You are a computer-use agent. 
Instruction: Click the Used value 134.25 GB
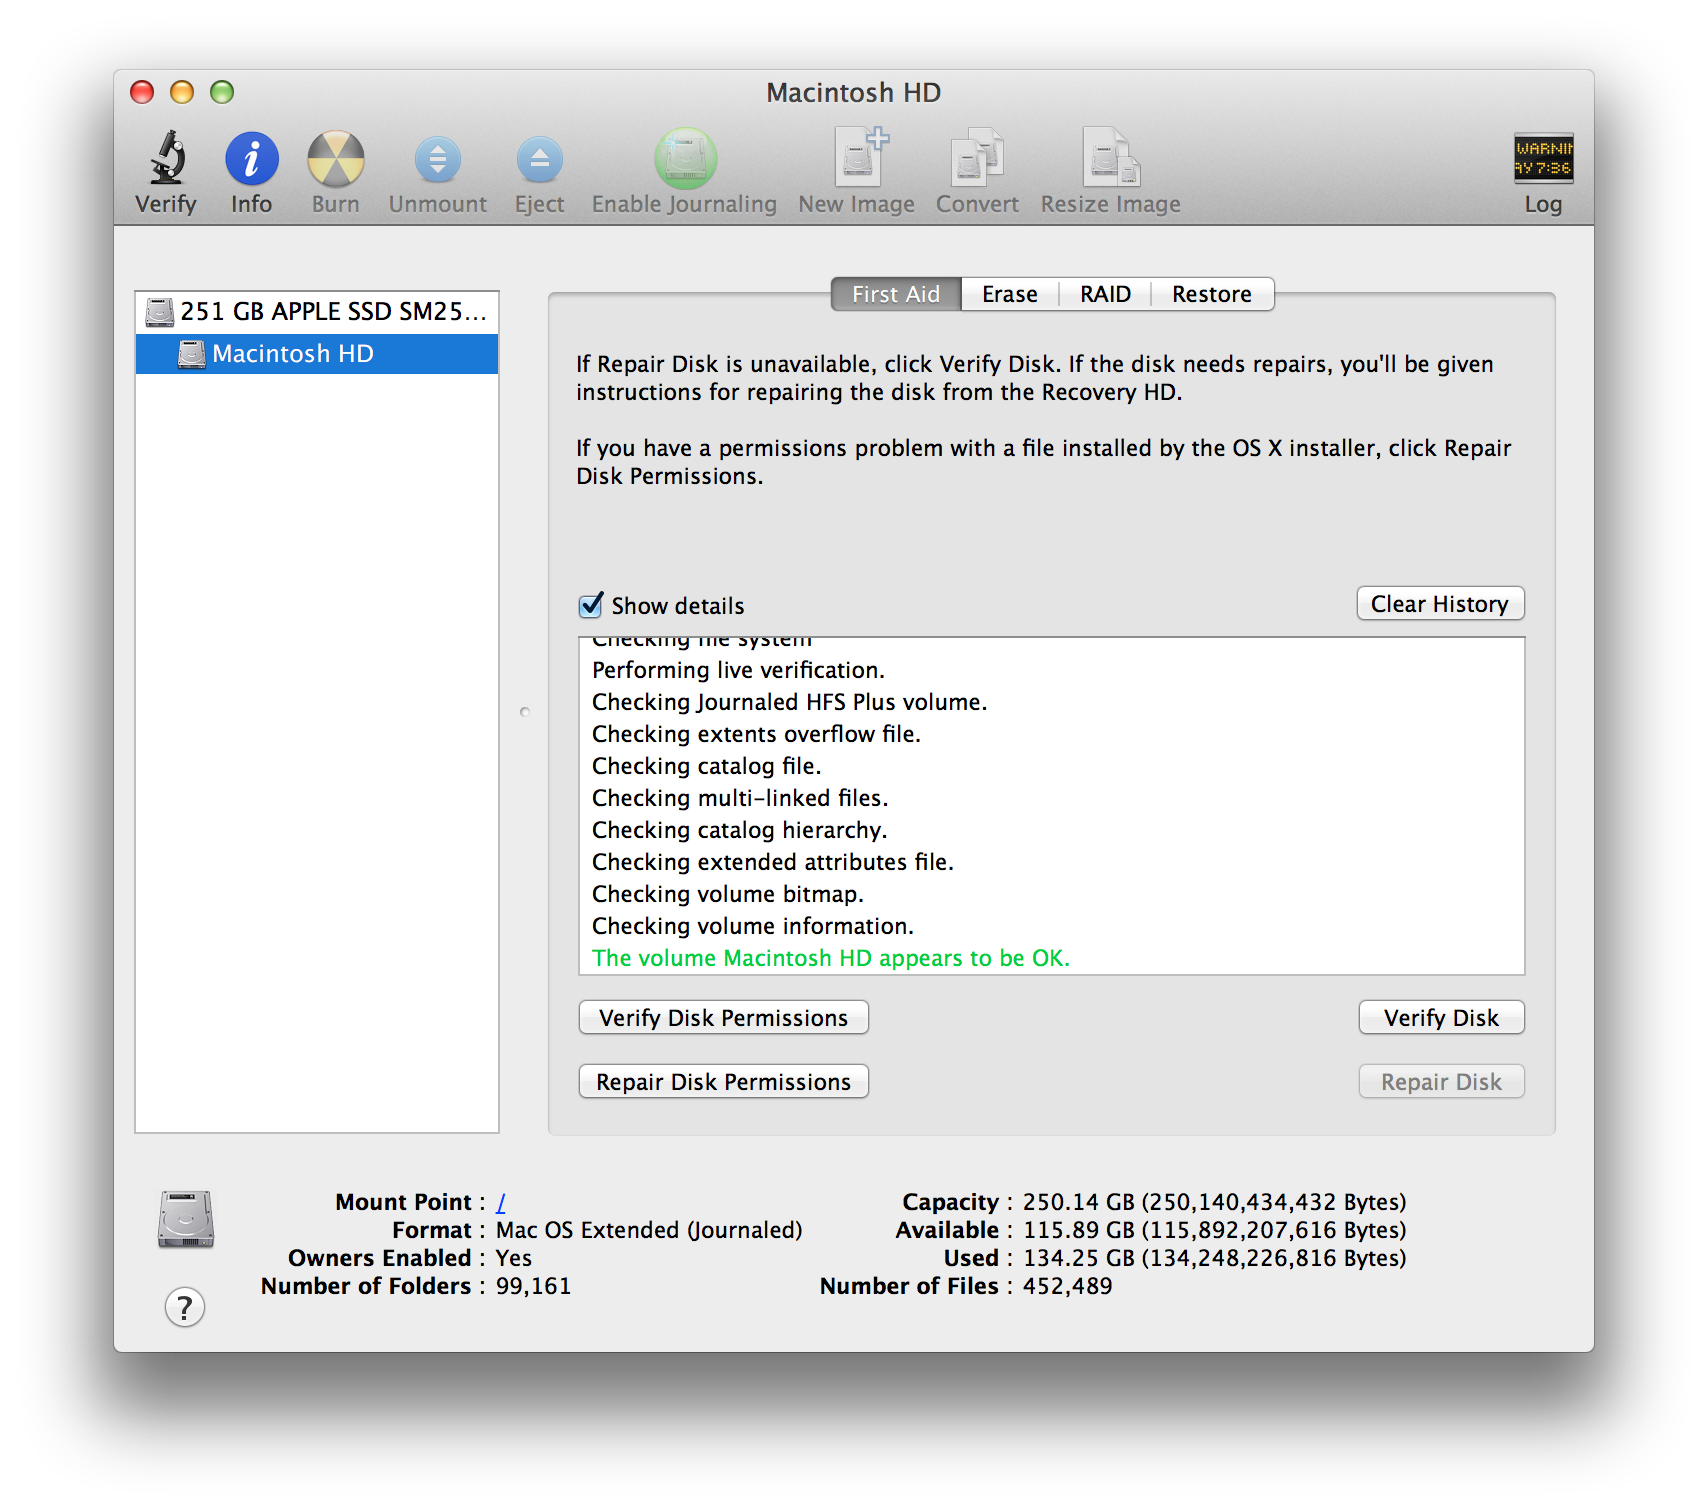click(x=1214, y=1258)
